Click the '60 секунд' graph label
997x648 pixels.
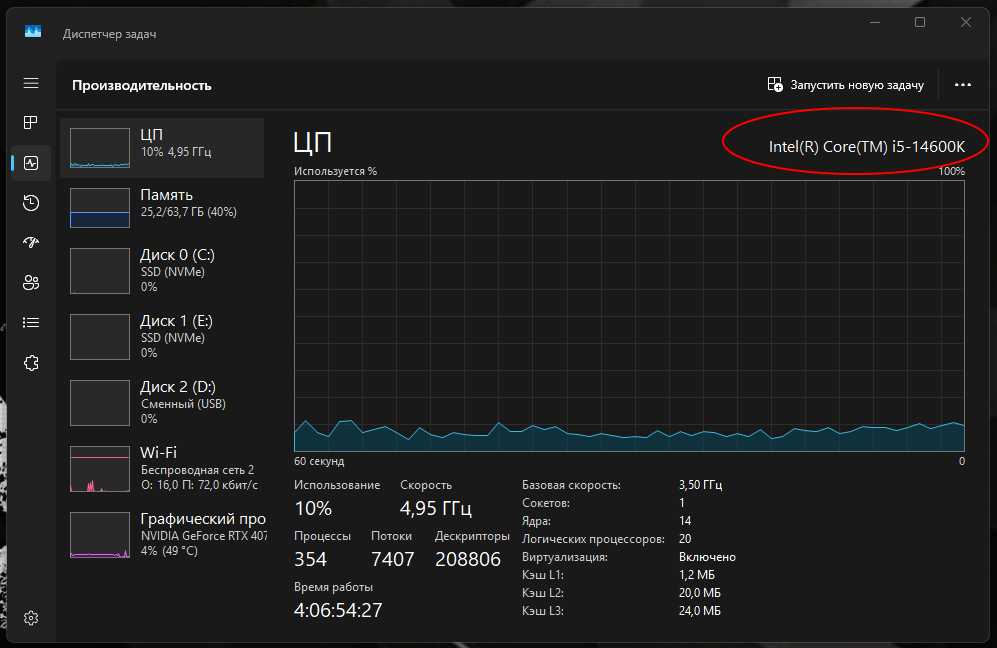(x=319, y=461)
